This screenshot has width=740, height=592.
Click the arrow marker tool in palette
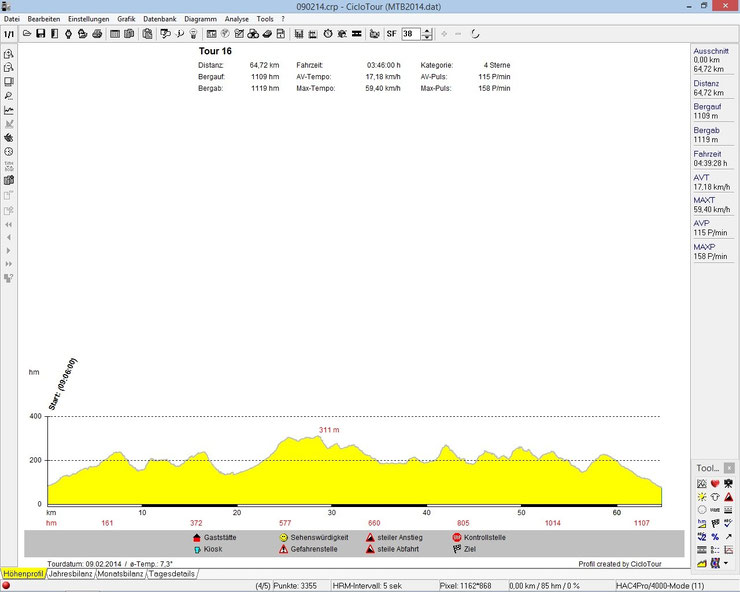click(728, 536)
